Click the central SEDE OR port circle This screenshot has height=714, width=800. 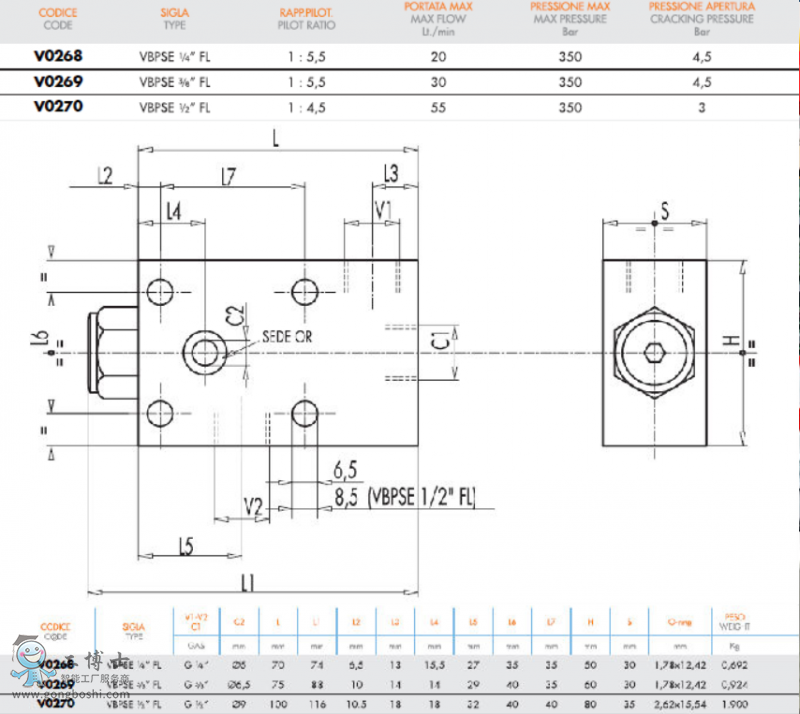tap(207, 350)
